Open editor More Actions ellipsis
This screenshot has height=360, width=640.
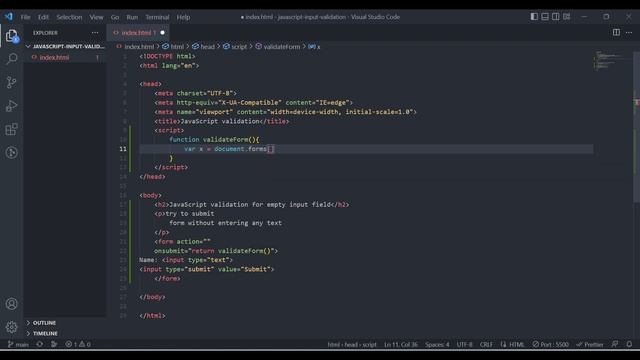coord(629,32)
